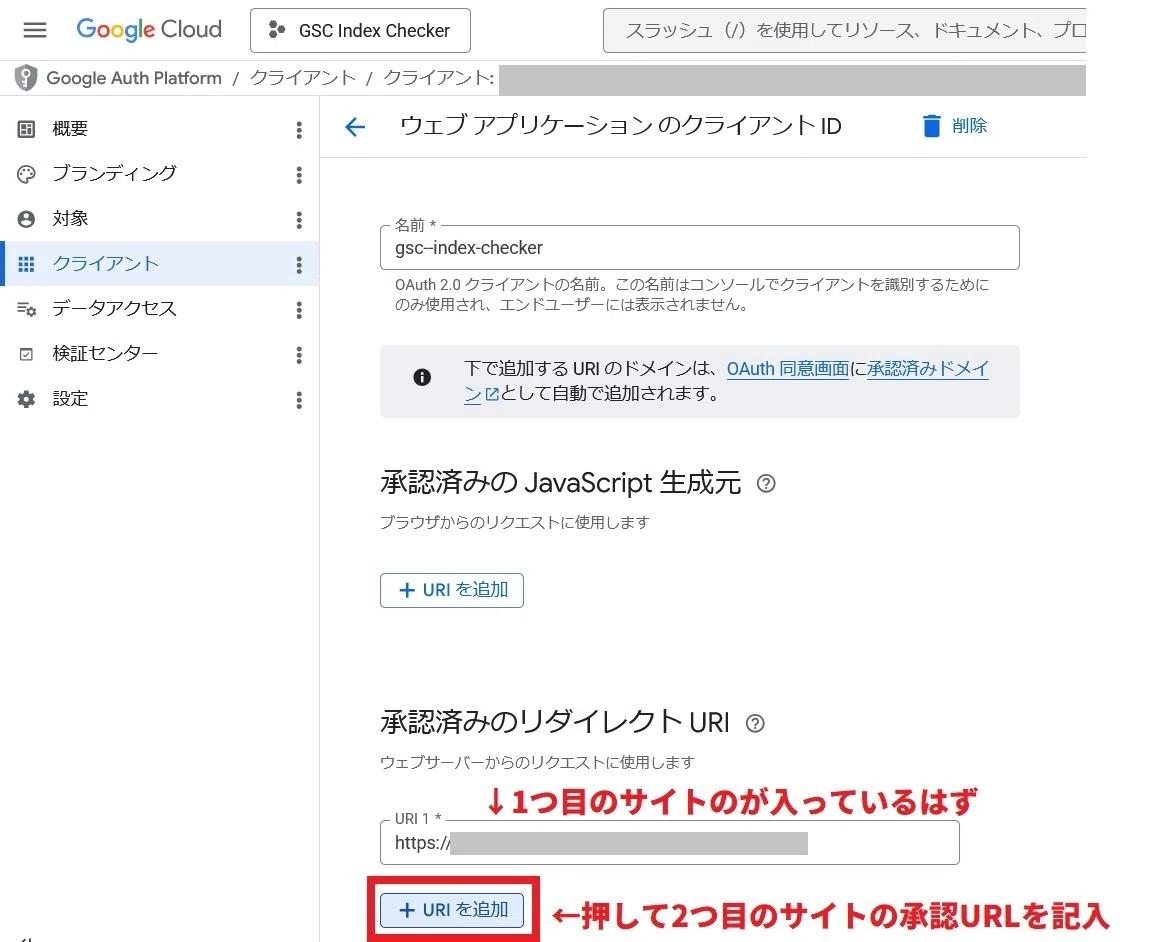Image resolution: width=1163 pixels, height=942 pixels.
Task: Open more options for 設定
Action: 299,401
